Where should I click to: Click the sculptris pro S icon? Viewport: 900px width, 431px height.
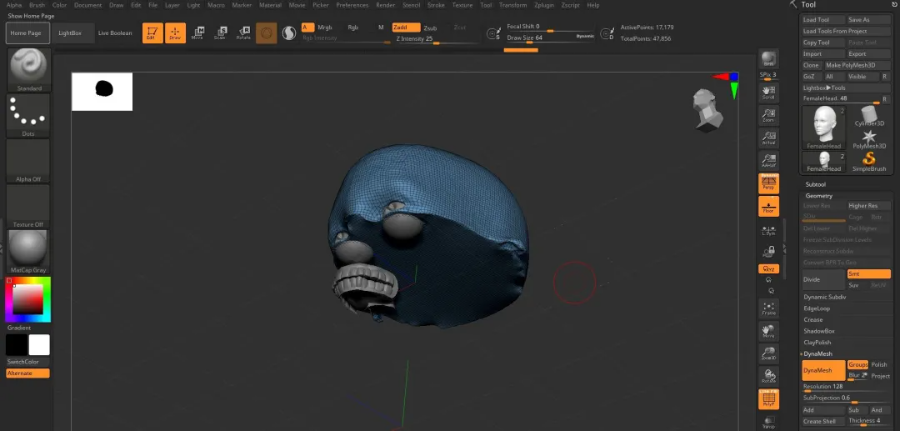pyautogui.click(x=289, y=33)
